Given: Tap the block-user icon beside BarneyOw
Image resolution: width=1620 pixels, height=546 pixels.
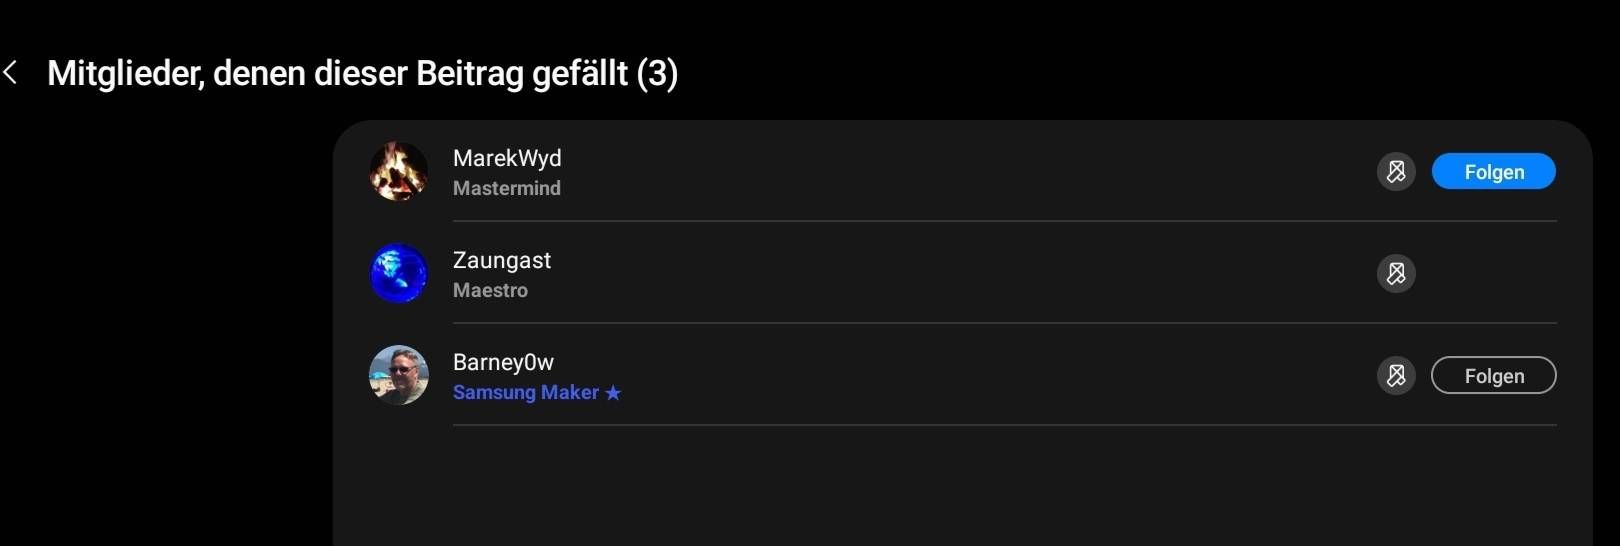Looking at the screenshot, I should pyautogui.click(x=1396, y=375).
